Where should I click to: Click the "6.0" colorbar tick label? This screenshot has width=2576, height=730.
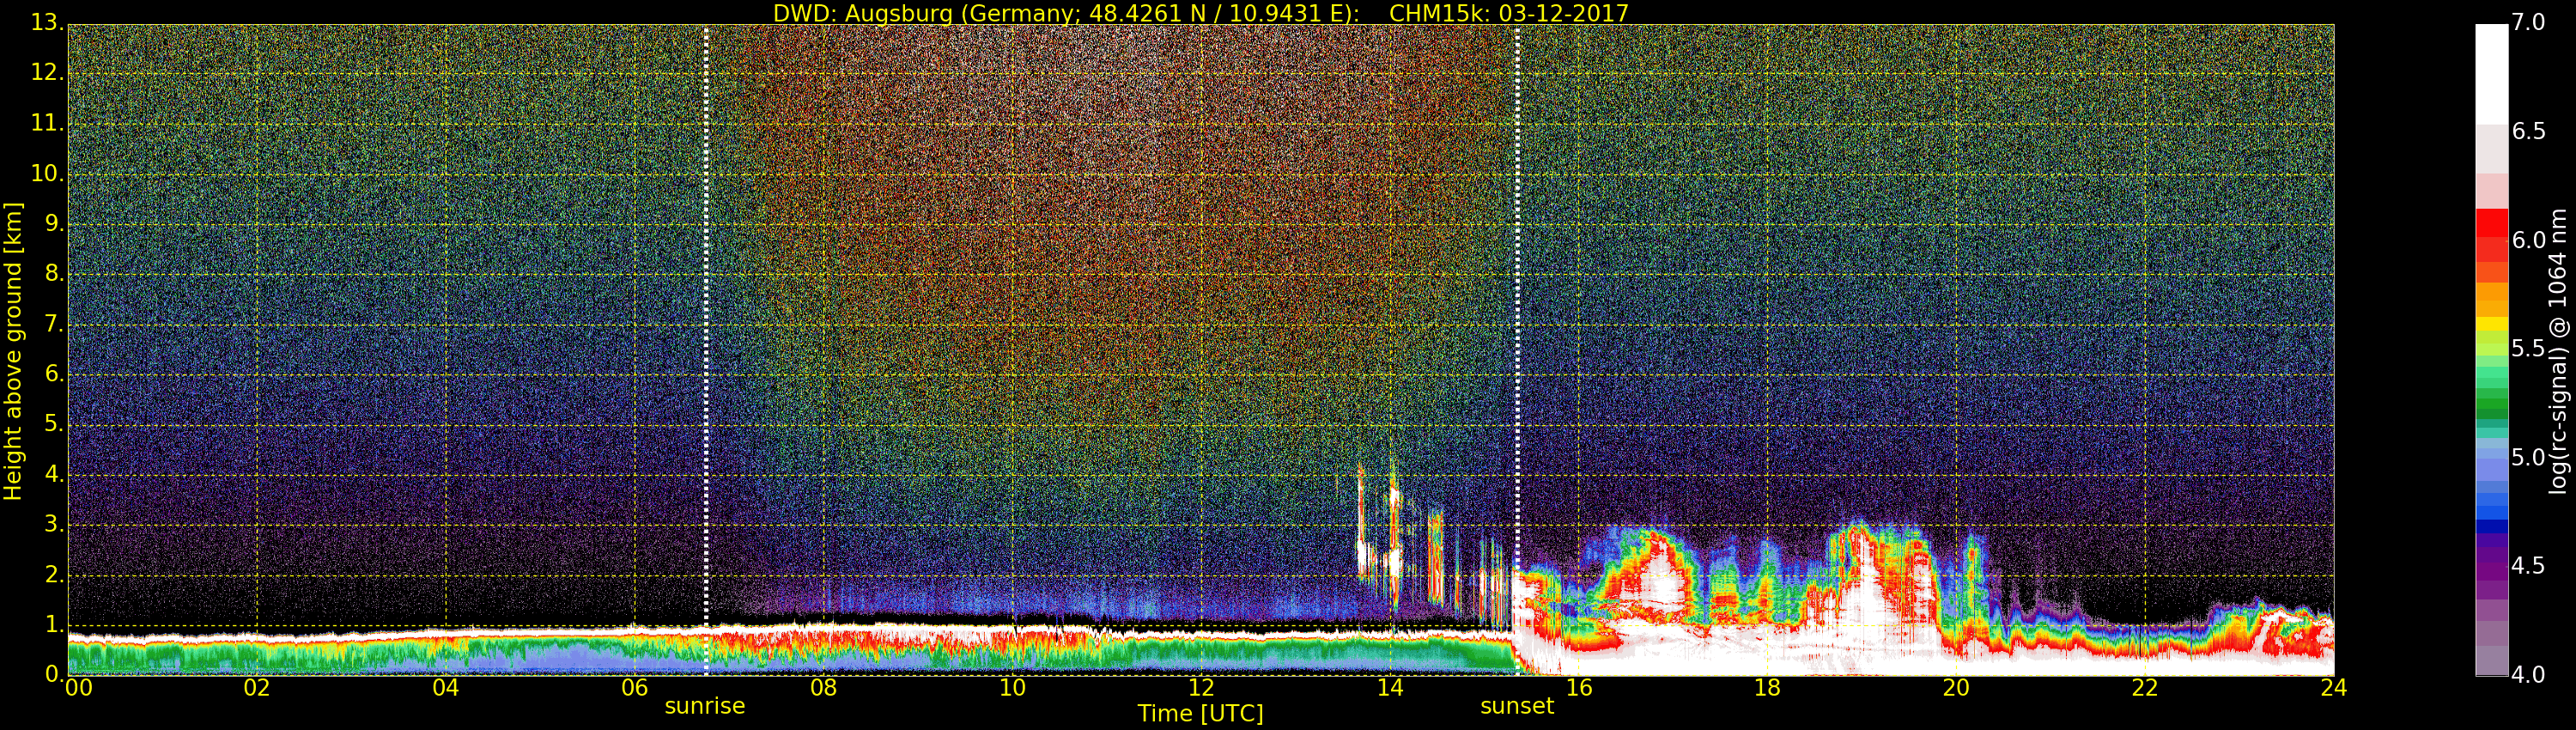pos(2528,240)
